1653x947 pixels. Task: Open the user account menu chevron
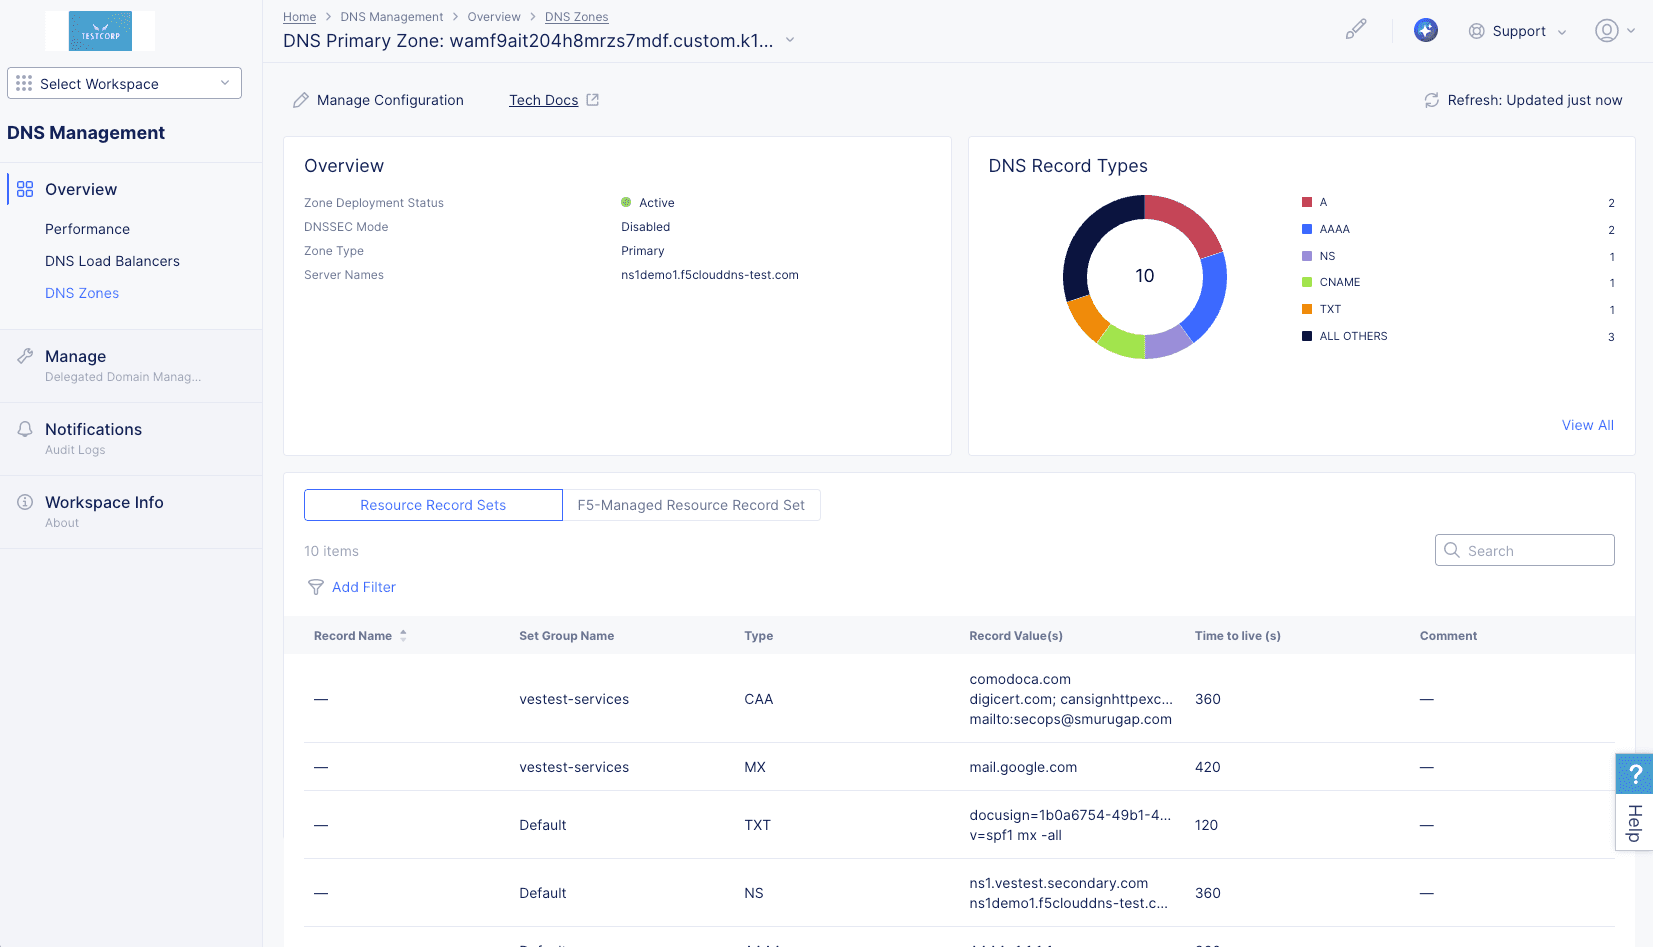click(x=1629, y=31)
